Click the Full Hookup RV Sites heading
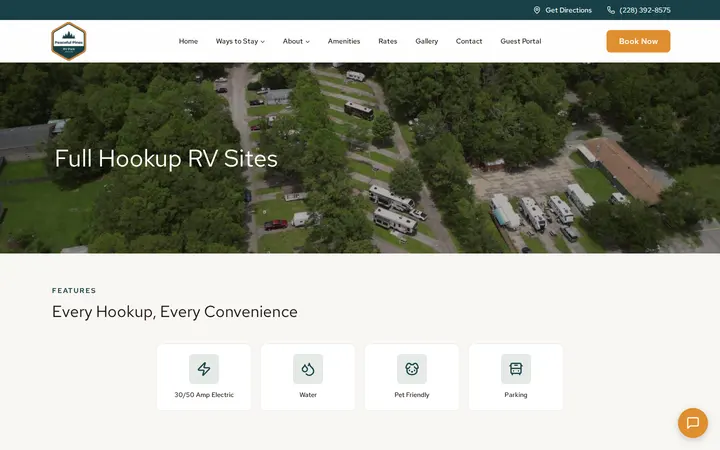The width and height of the screenshot is (720, 450). 166,159
